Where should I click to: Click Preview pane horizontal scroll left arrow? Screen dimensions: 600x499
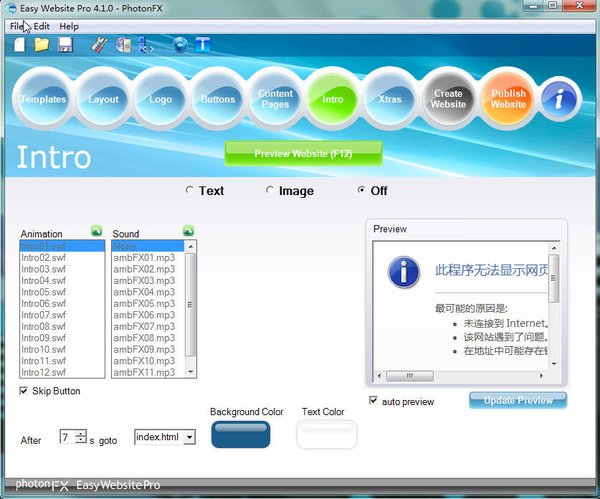coord(379,376)
